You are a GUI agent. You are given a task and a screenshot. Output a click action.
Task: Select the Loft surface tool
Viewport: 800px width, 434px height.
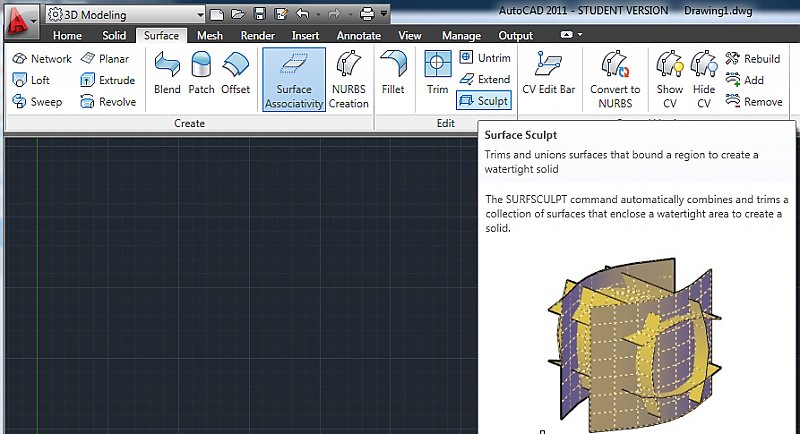click(31, 80)
